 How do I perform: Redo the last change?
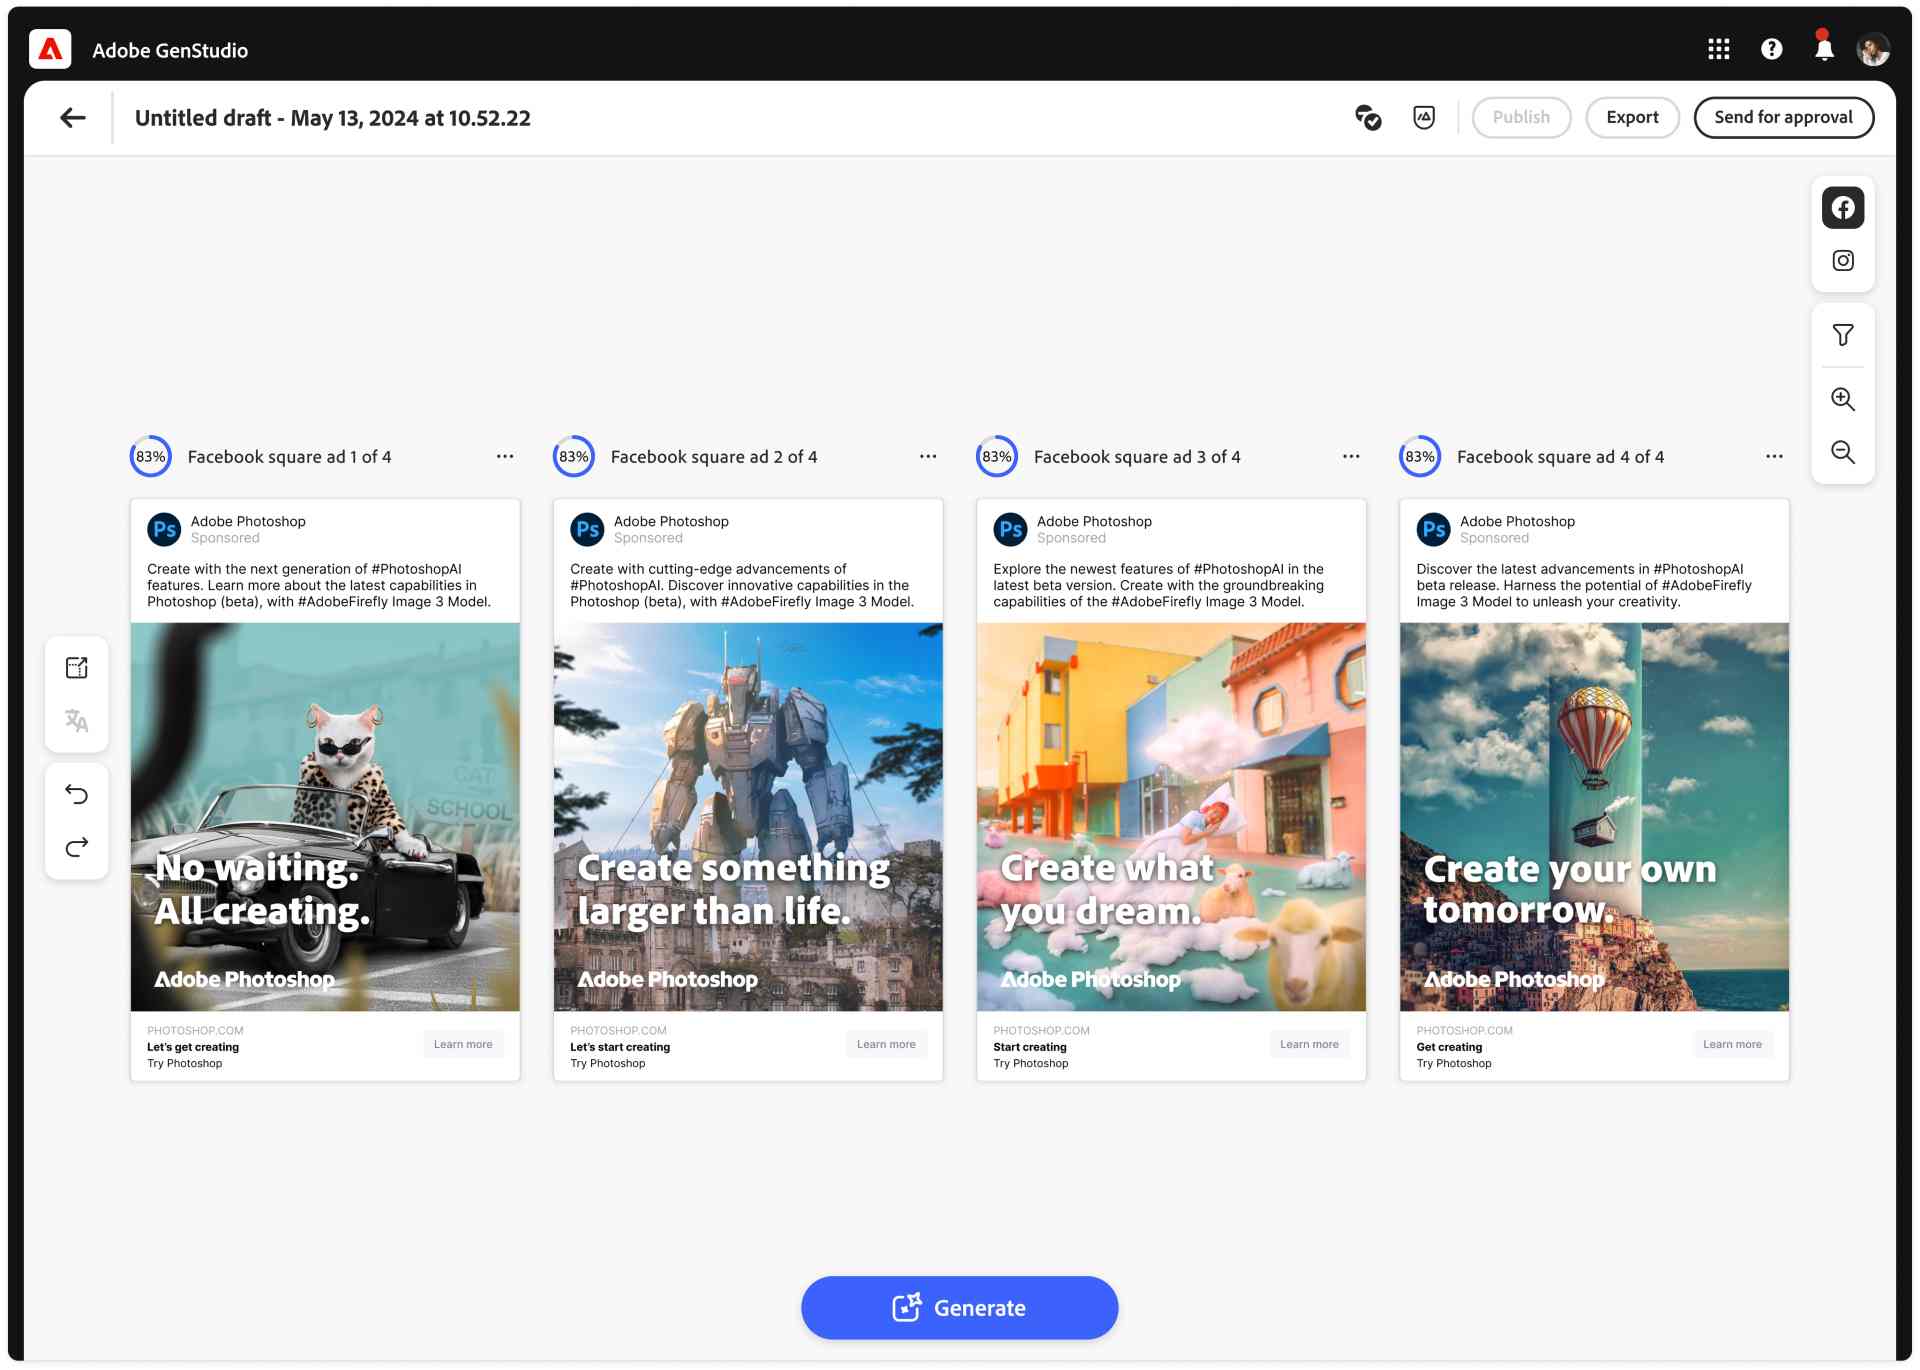[x=77, y=848]
